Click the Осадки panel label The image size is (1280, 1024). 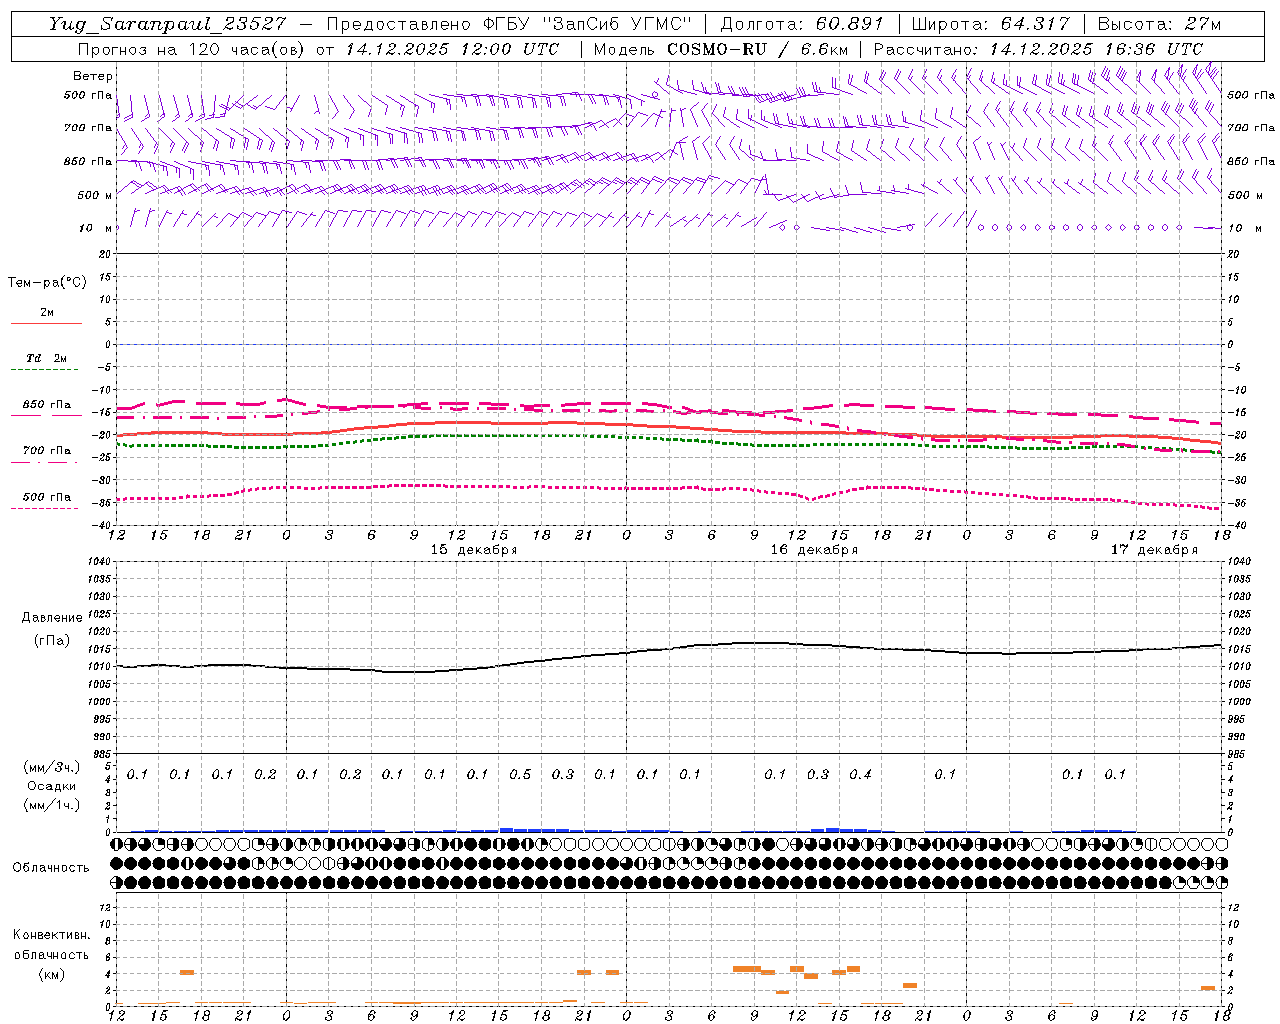52,786
